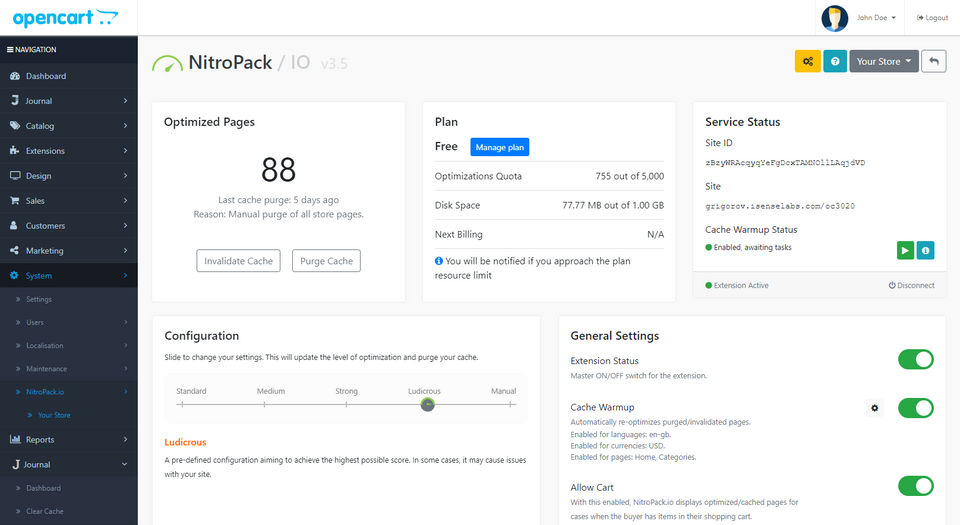
Task: Click the Site ID value text
Action: tap(785, 163)
